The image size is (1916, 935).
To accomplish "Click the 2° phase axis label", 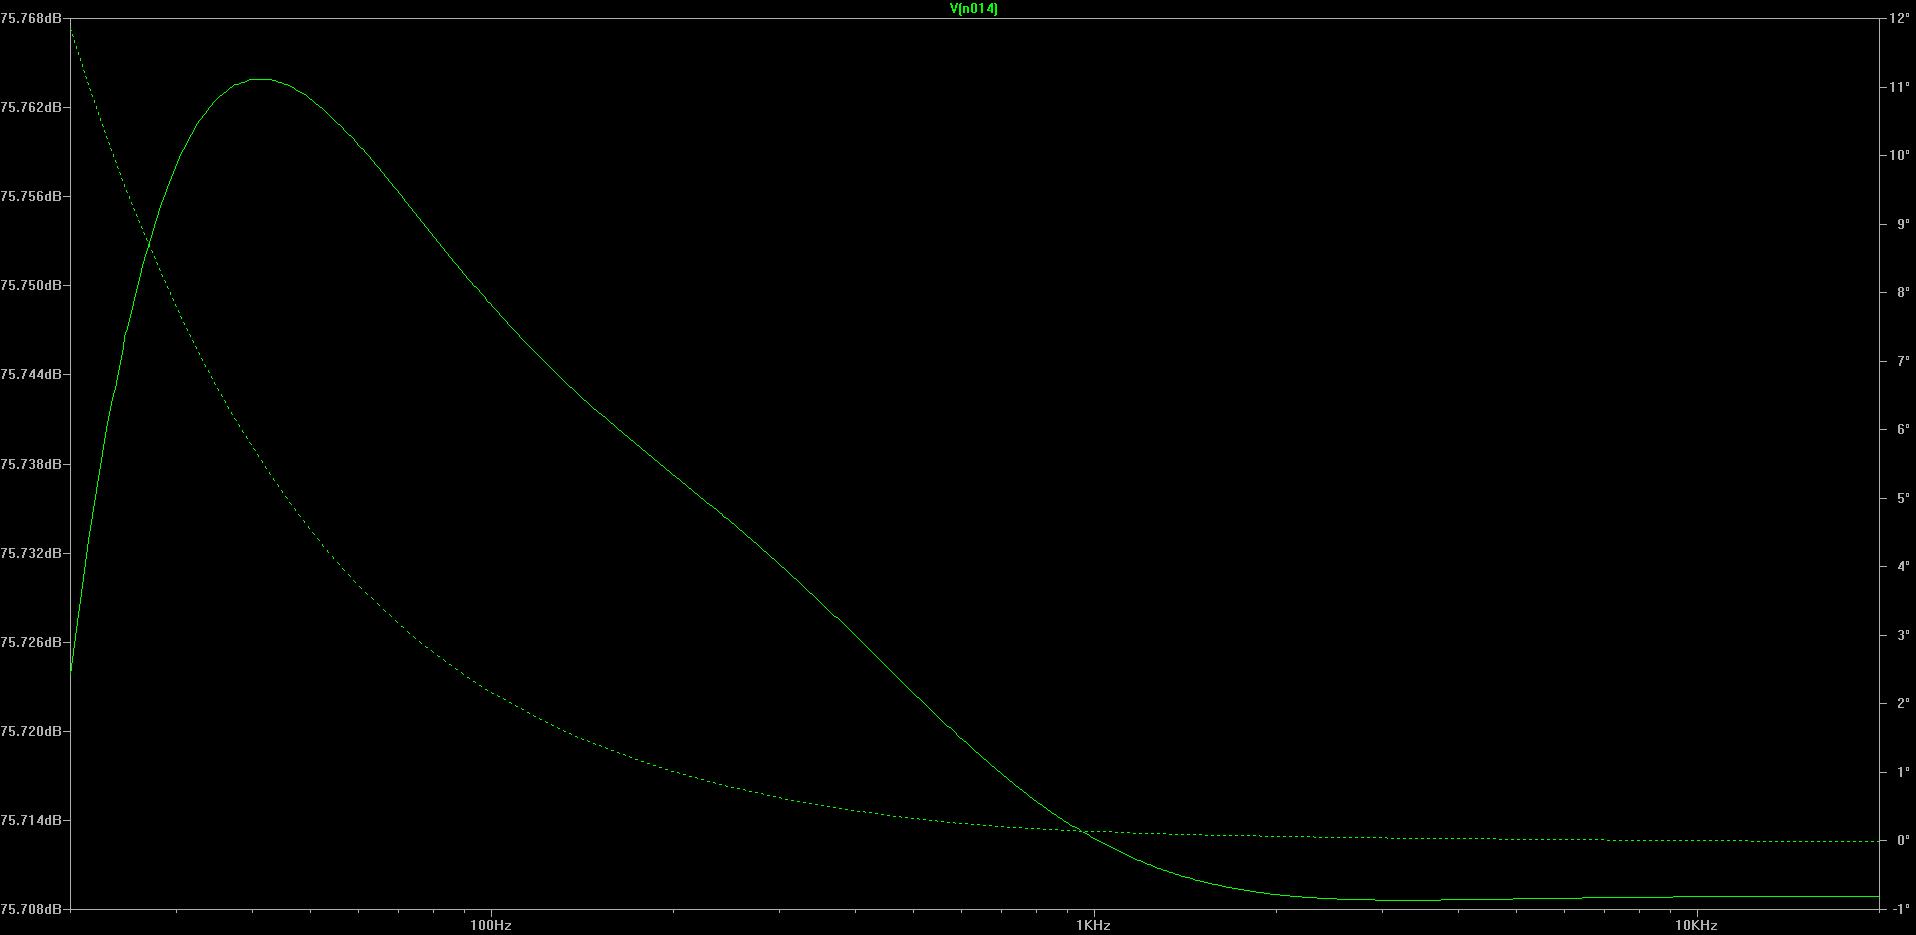I will [x=1902, y=703].
